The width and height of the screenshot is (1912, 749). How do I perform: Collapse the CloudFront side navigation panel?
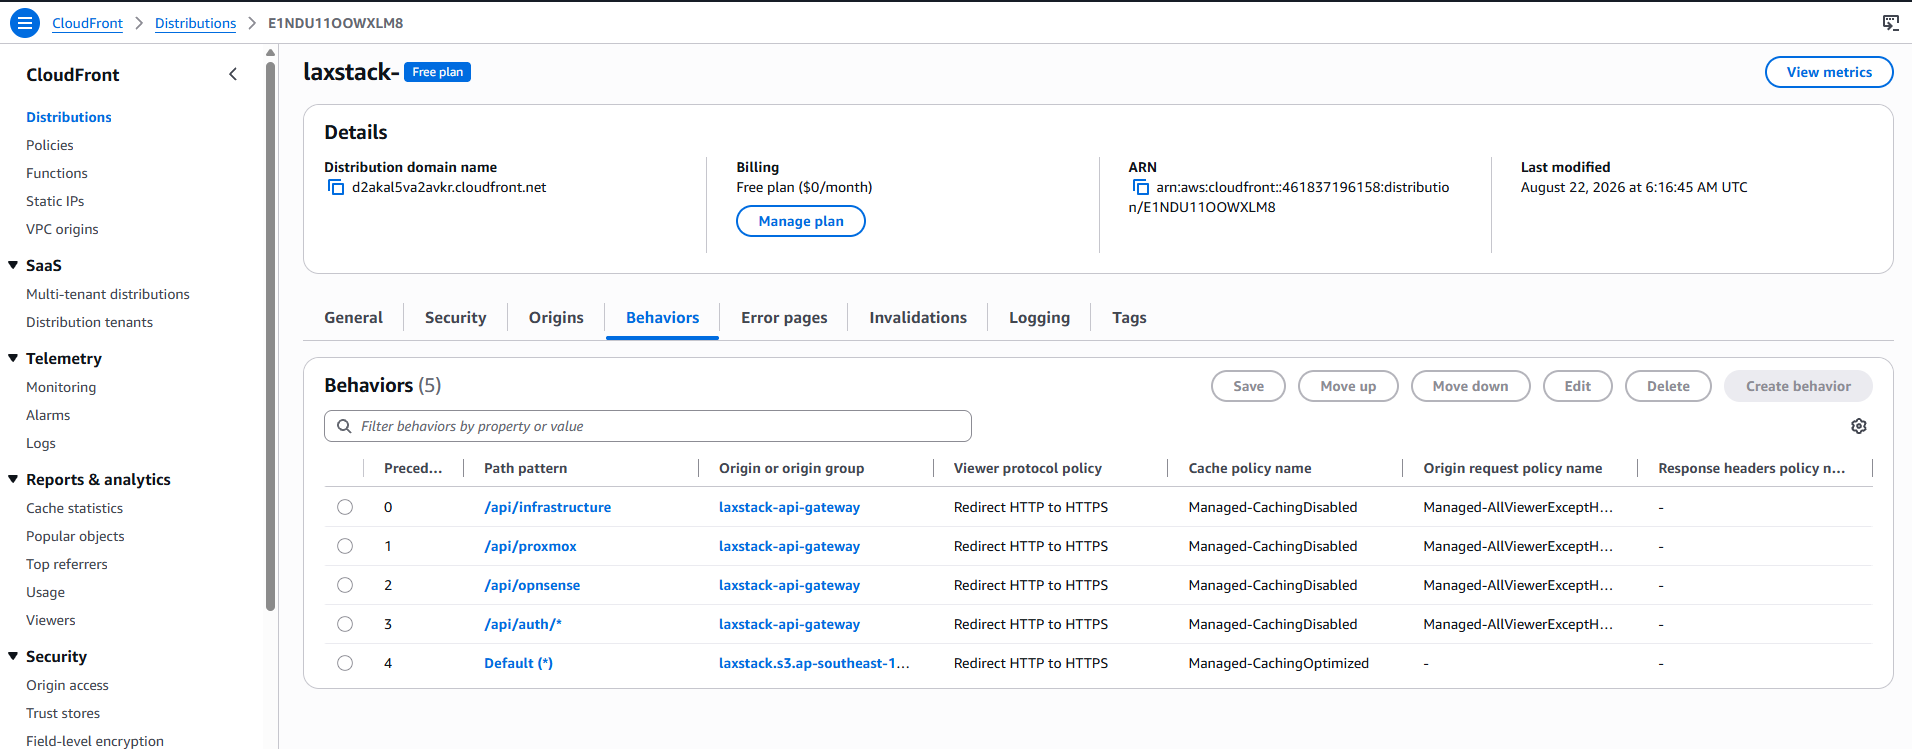(233, 74)
